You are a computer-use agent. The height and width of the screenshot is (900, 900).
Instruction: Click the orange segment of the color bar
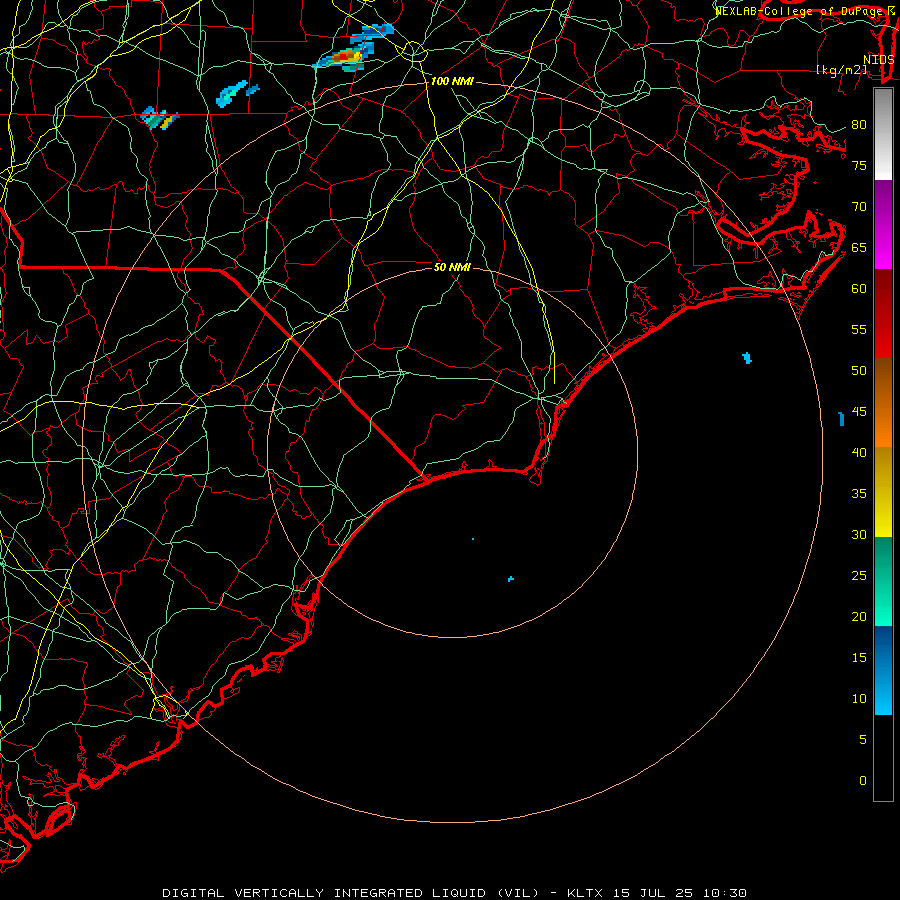pyautogui.click(x=883, y=403)
